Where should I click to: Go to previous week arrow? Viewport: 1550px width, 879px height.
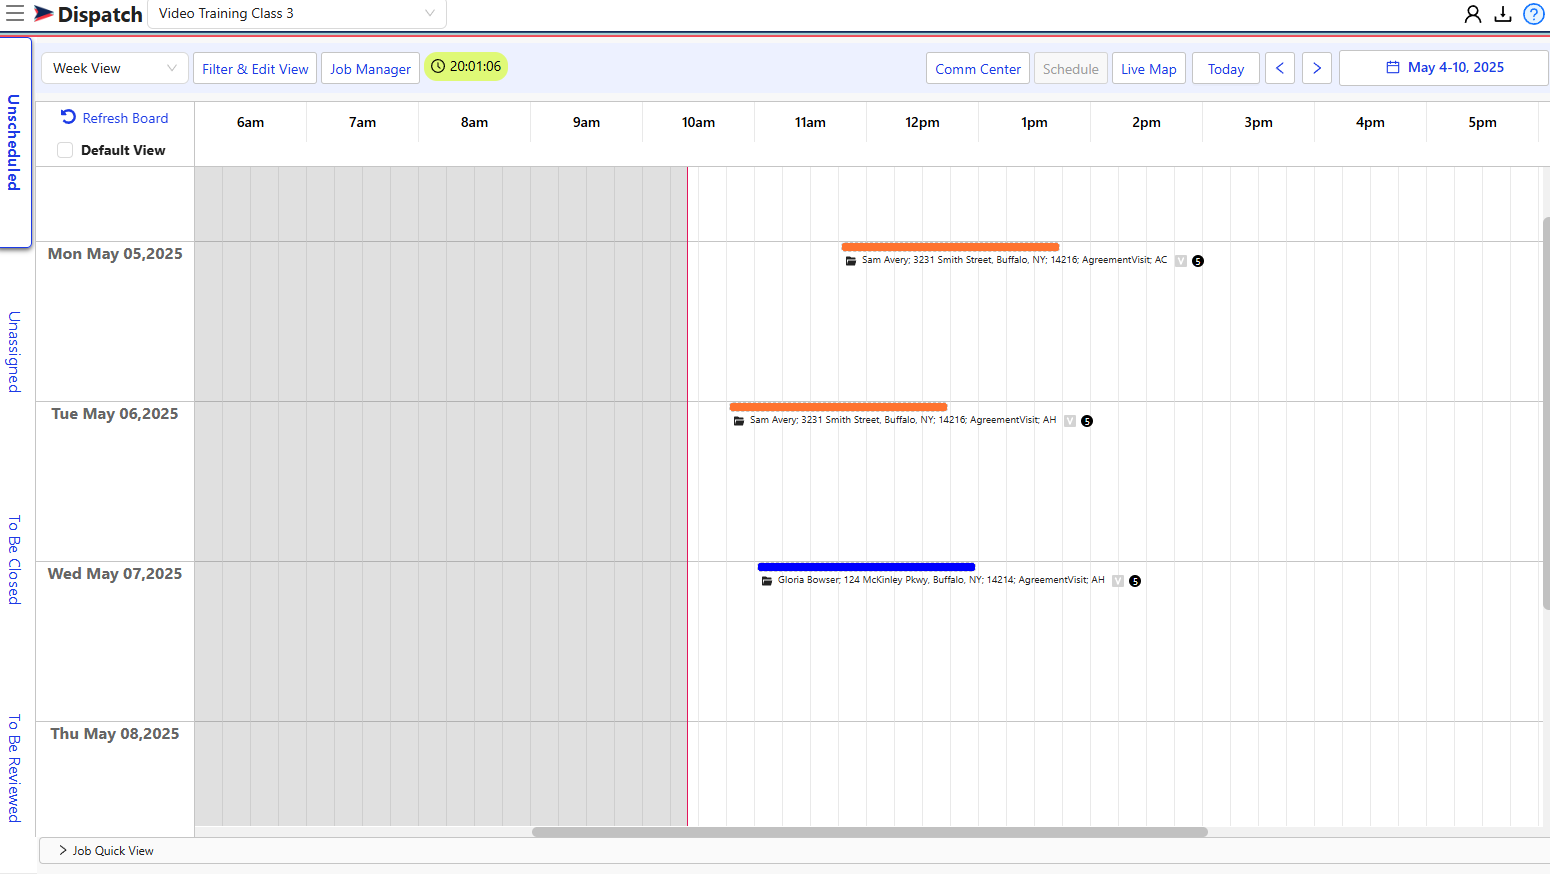[1280, 68]
